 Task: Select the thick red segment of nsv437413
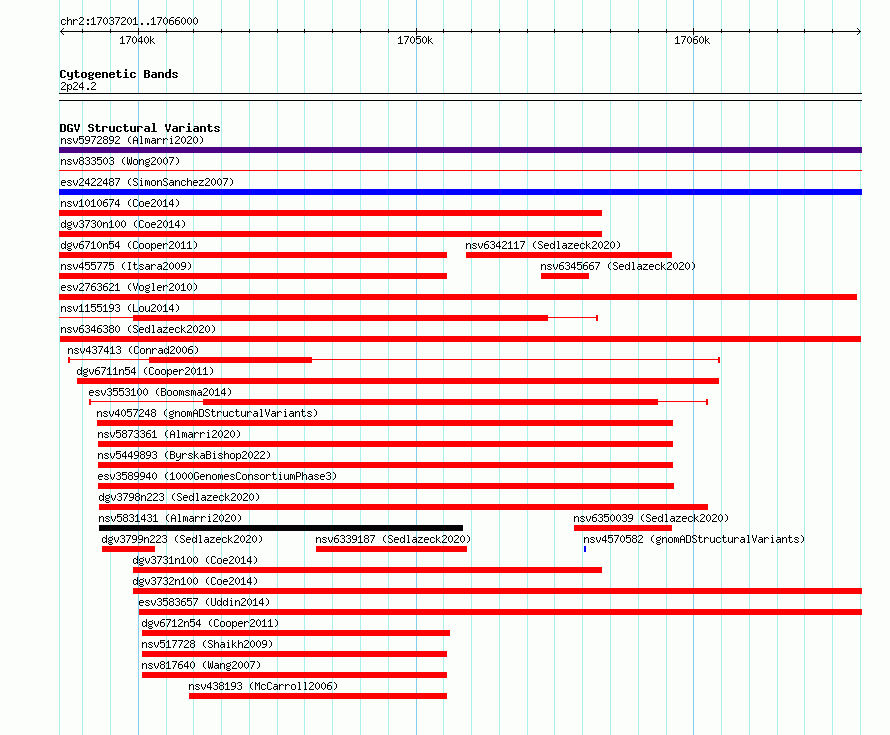(230, 360)
